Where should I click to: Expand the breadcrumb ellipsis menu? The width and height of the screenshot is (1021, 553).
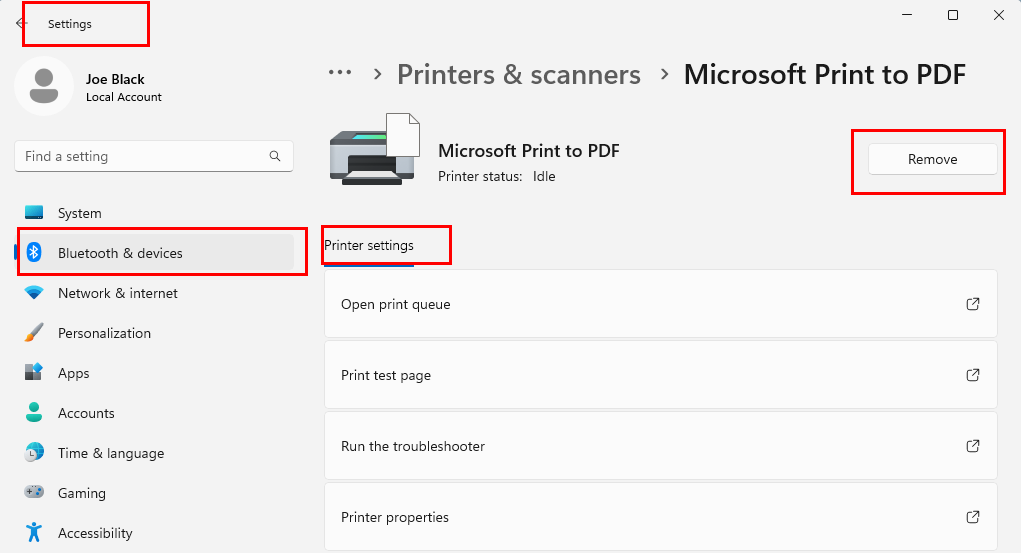coord(340,73)
